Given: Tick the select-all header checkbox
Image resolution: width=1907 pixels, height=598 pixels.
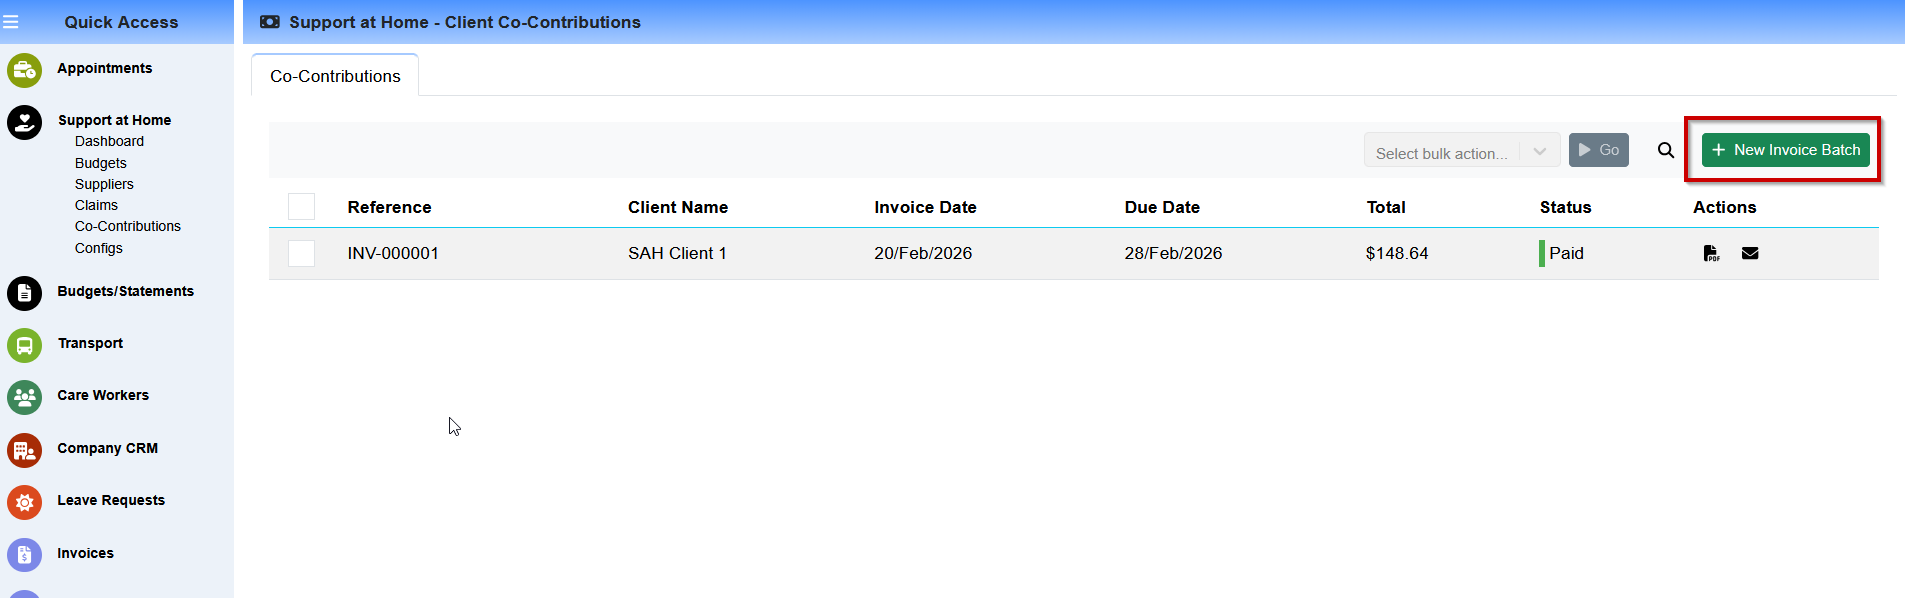Looking at the screenshot, I should point(301,207).
